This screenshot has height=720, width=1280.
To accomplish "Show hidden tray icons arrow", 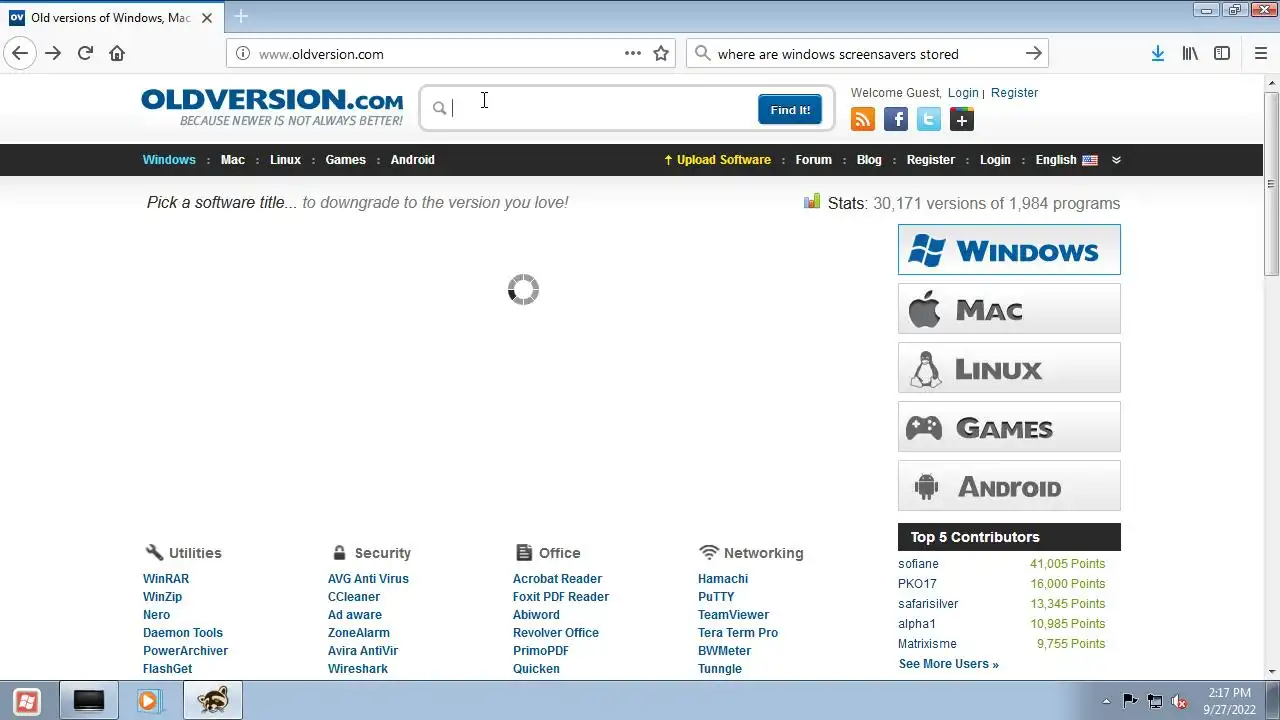I will [x=1105, y=702].
